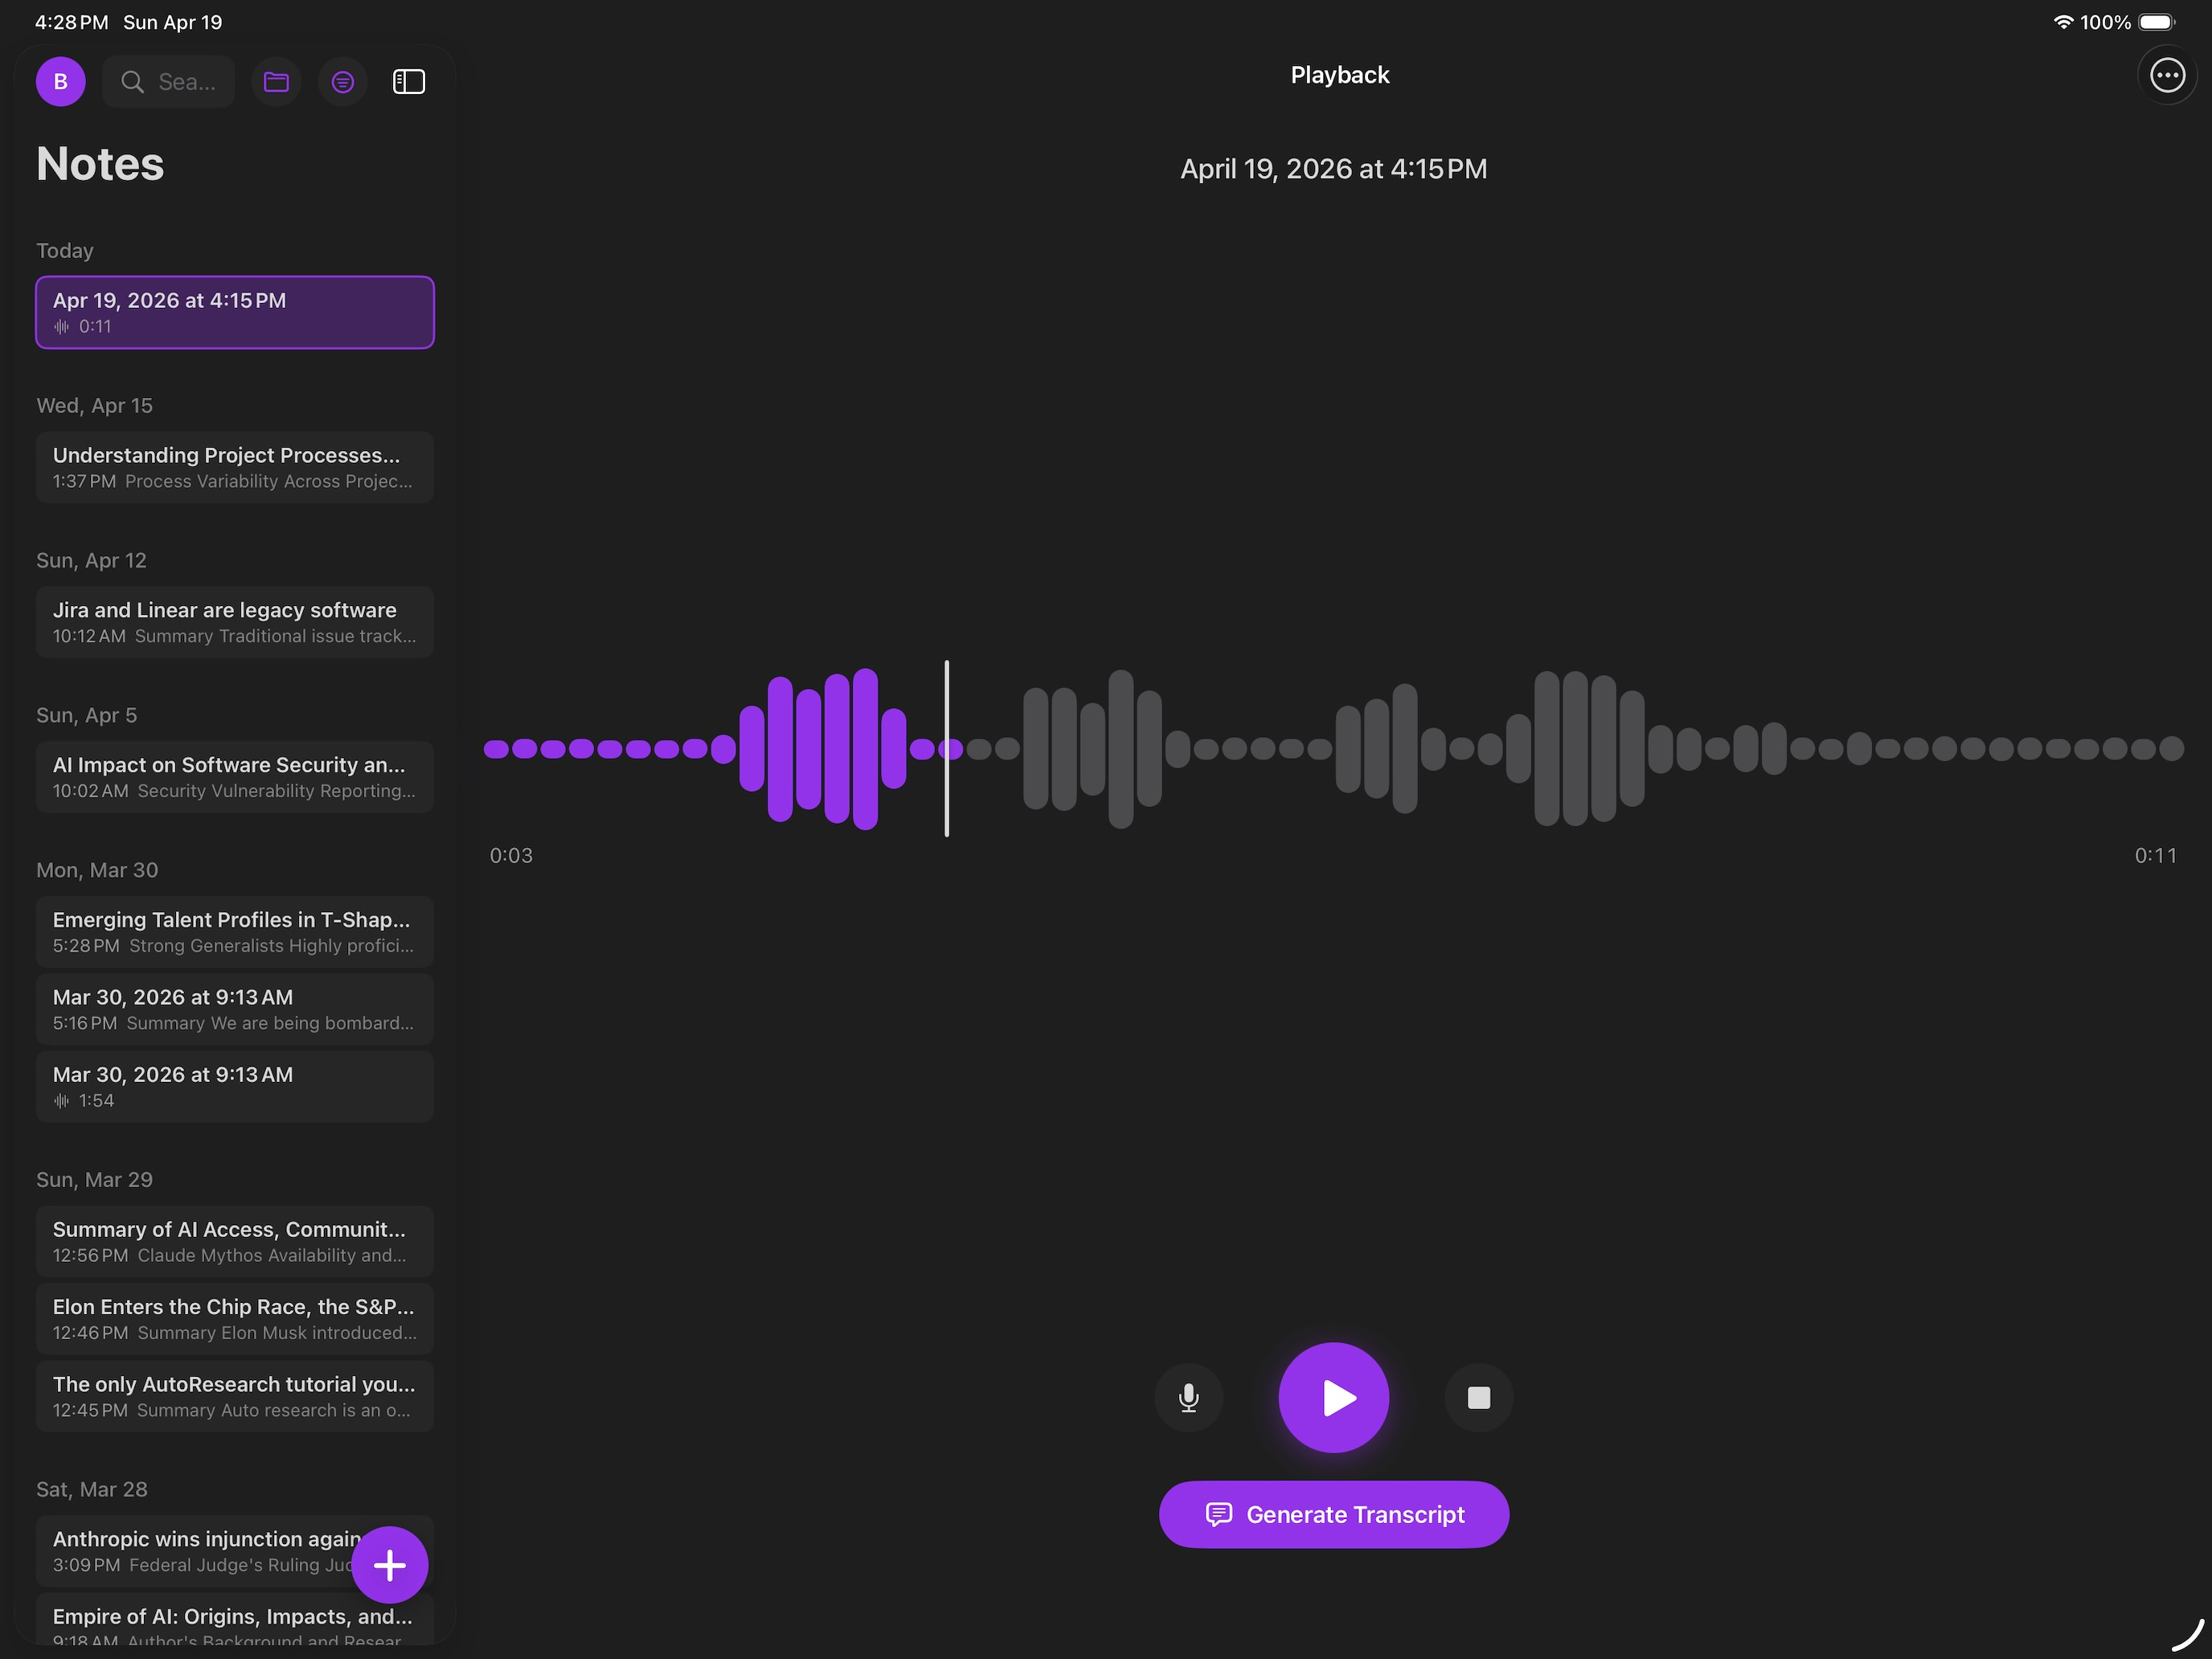The width and height of the screenshot is (2212, 1659).
Task: Open the Mar 30 audio note lasting 1:54
Action: coord(235,1086)
